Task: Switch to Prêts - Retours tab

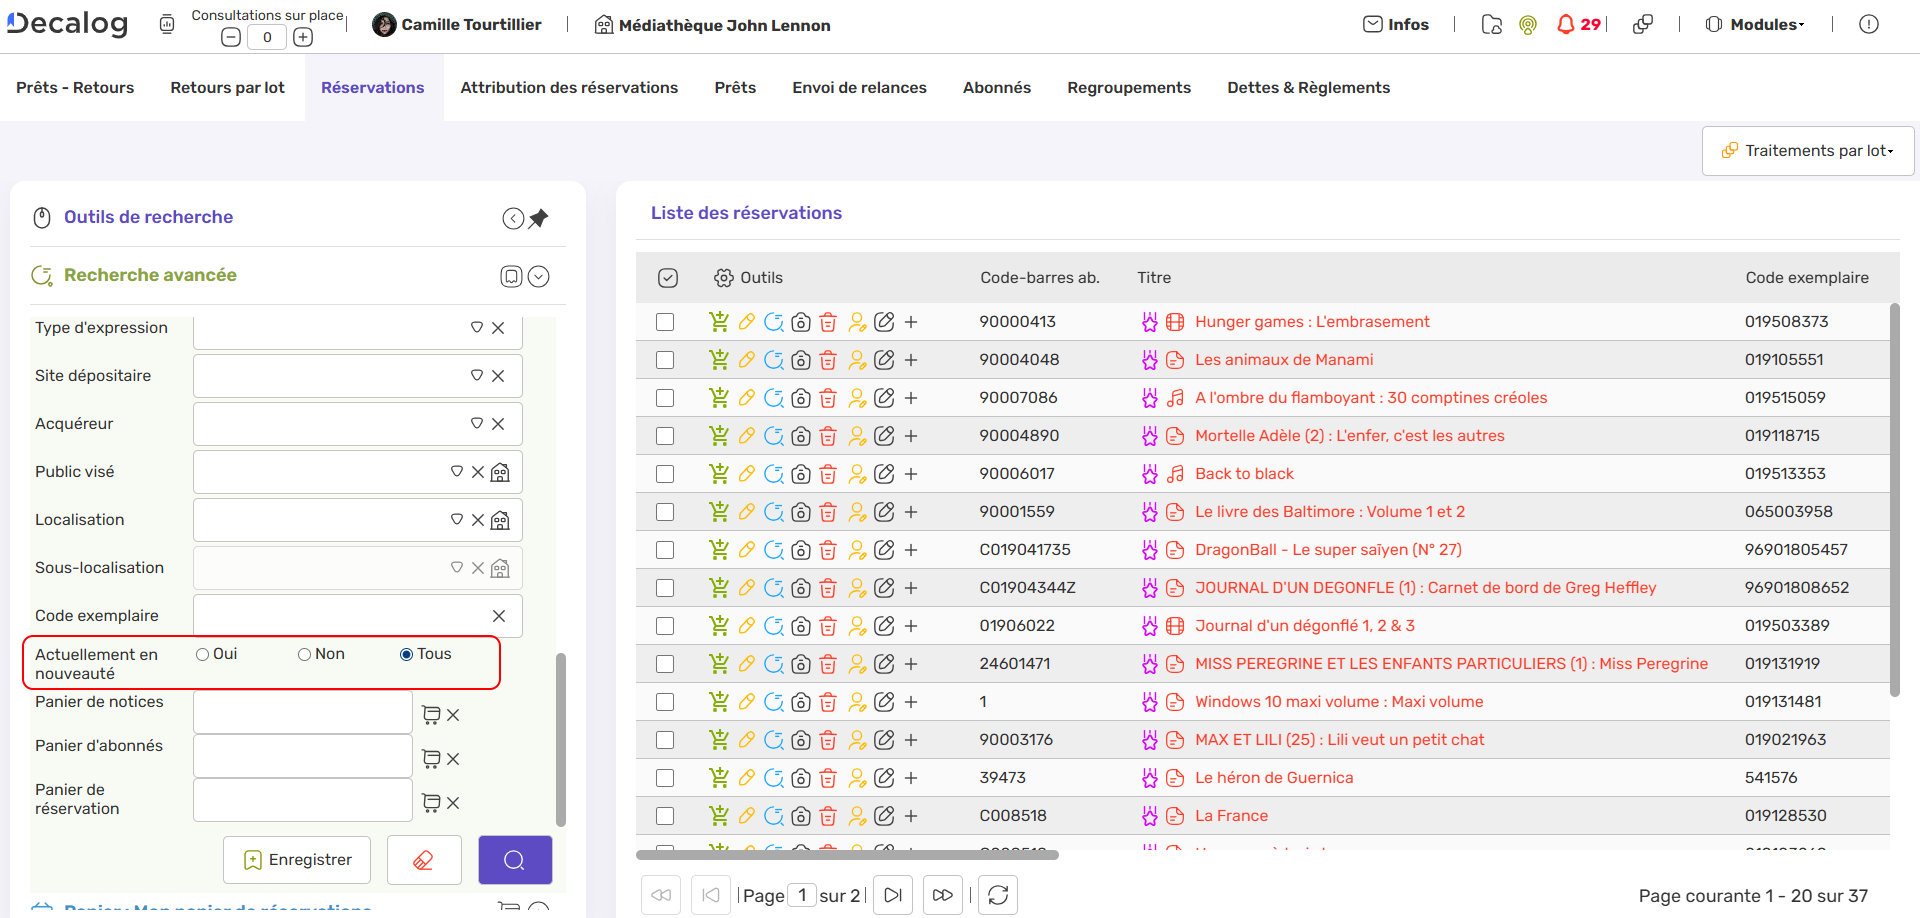Action: [x=75, y=88]
